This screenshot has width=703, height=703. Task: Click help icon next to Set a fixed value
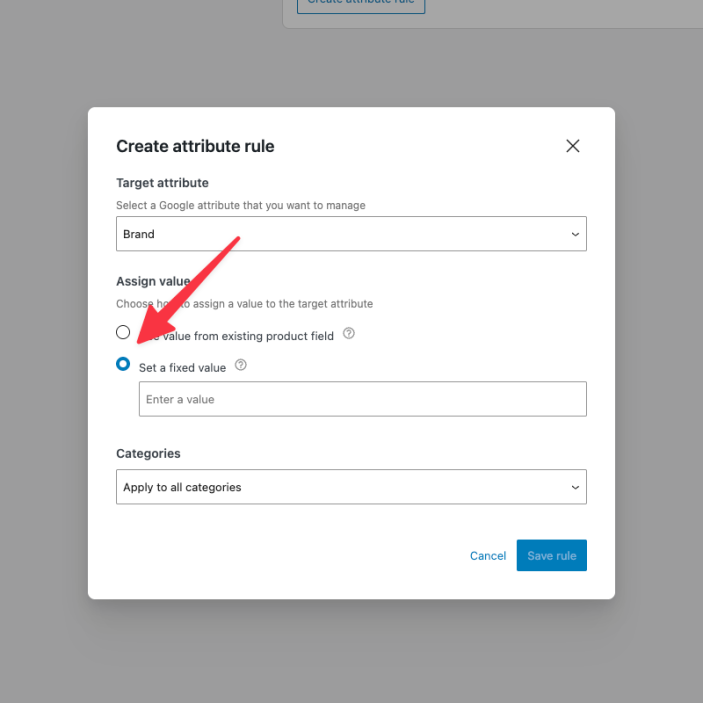[x=241, y=366]
